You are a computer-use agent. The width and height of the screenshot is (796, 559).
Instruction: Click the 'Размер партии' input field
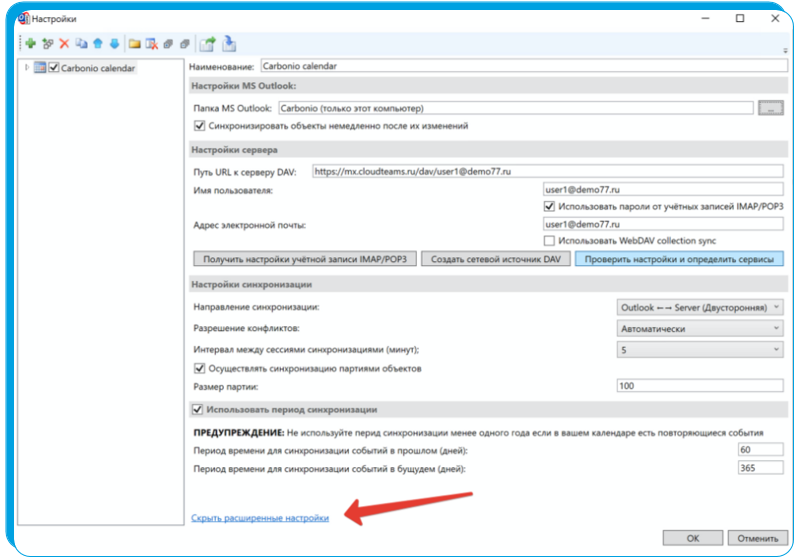point(700,386)
